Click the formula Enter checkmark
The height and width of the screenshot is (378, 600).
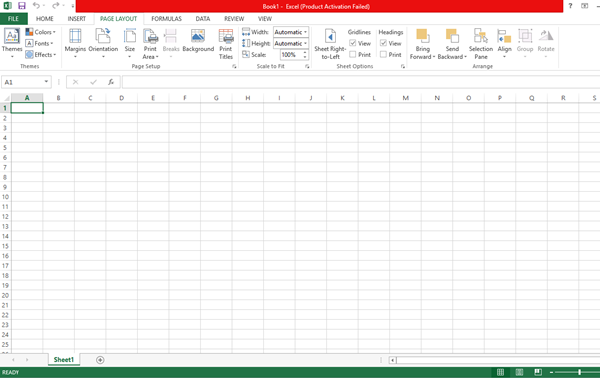[x=93, y=82]
